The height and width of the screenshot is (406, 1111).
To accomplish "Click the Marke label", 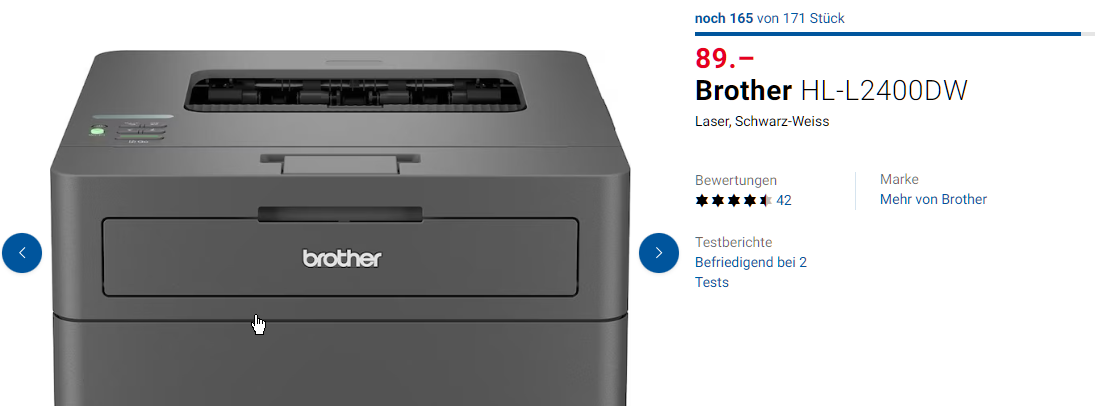I will [x=899, y=179].
